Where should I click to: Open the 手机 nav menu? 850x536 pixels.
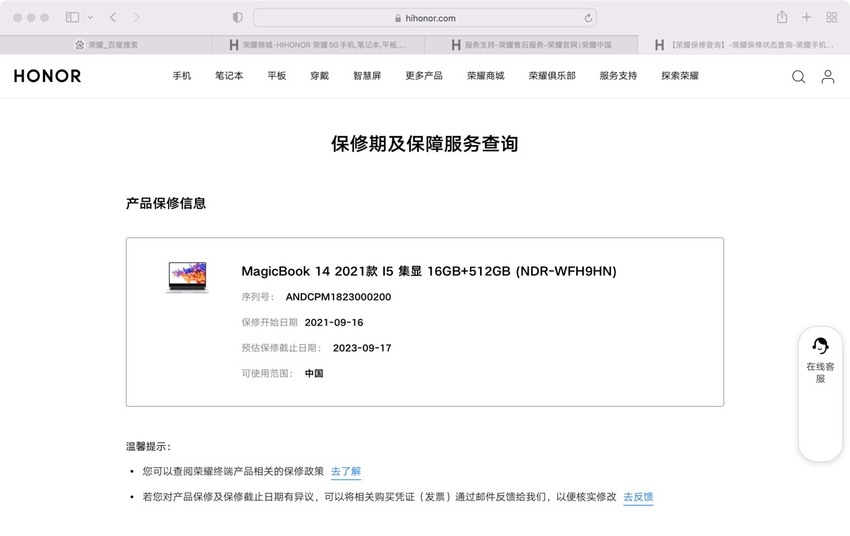pyautogui.click(x=182, y=76)
